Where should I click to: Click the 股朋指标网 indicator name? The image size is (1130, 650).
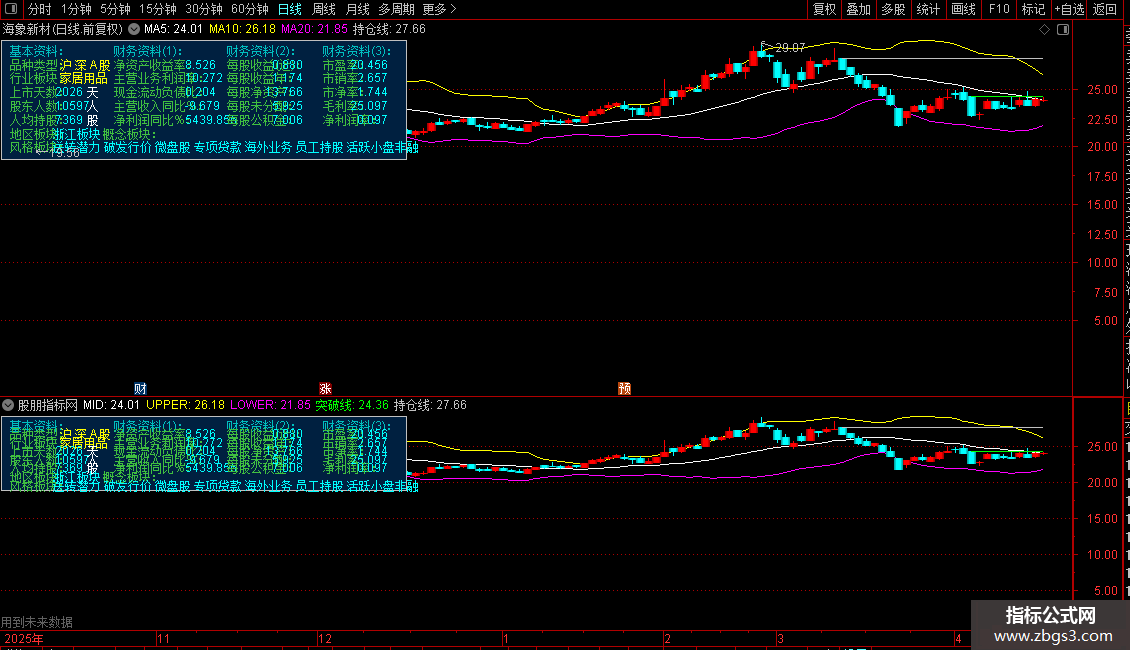click(x=48, y=405)
